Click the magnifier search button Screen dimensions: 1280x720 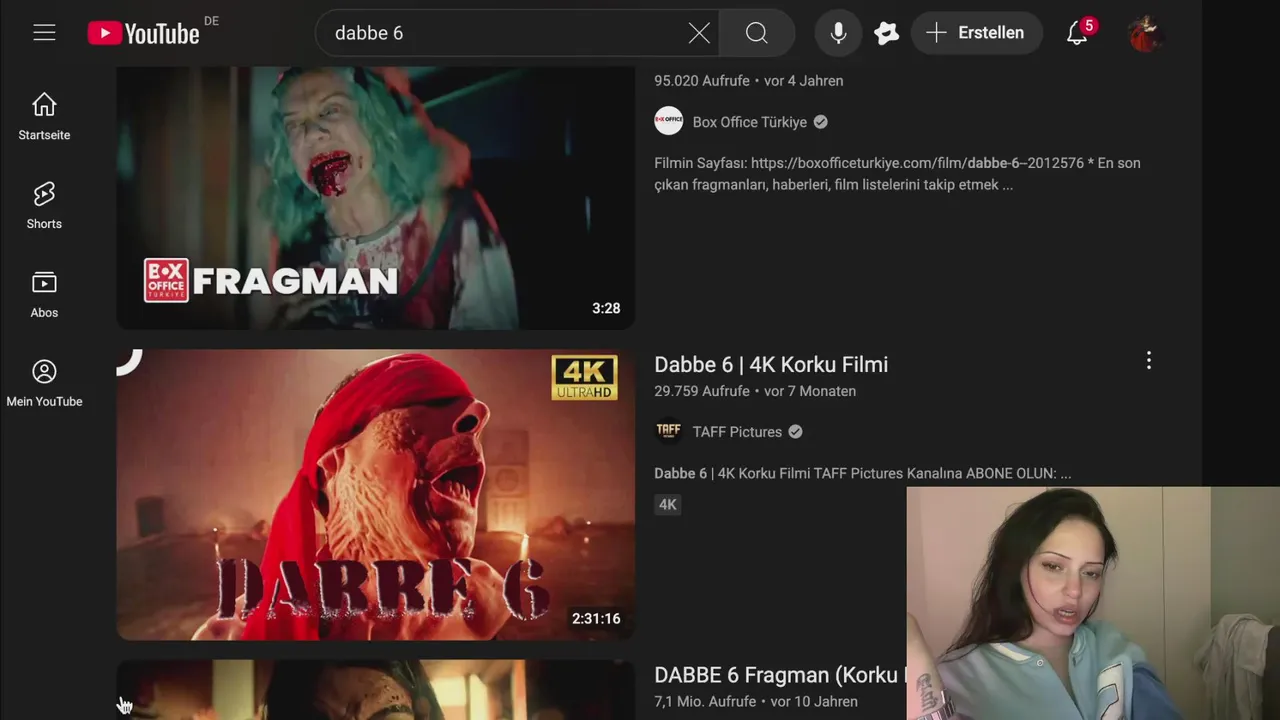click(757, 33)
